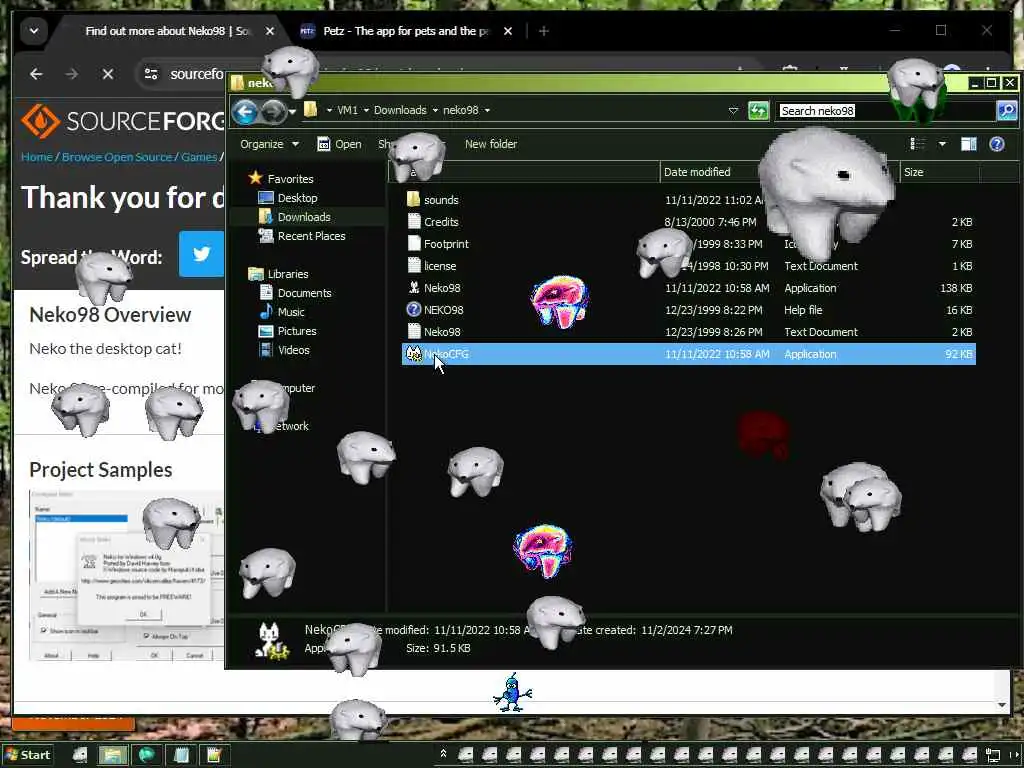
Task: Click Explorer's greyed-out Forward arrow button
Action: 273,112
